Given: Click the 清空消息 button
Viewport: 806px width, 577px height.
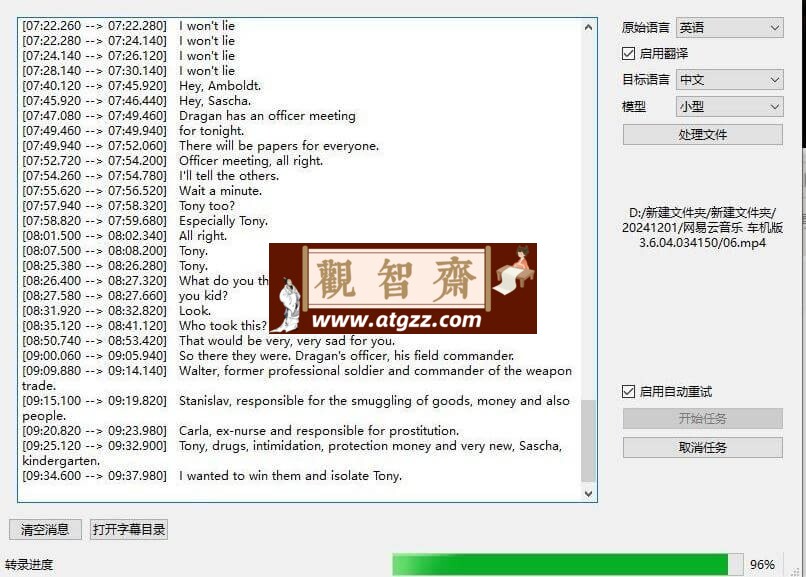Looking at the screenshot, I should coord(45,529).
